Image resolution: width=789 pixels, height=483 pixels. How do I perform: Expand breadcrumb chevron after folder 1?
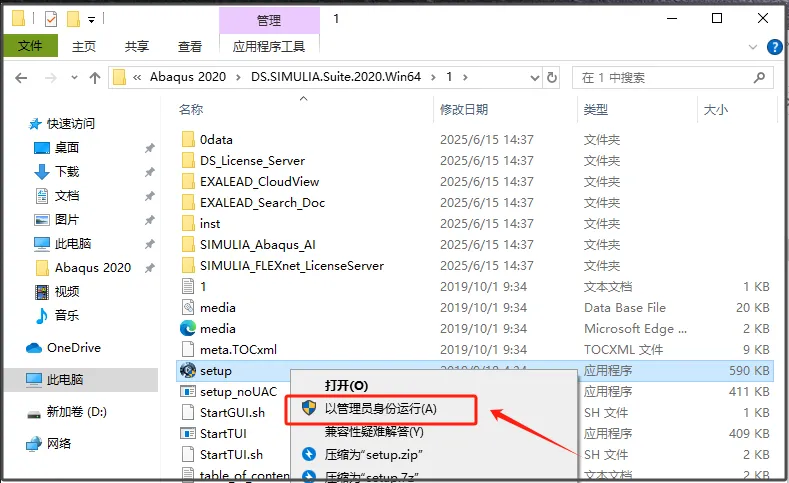(465, 77)
